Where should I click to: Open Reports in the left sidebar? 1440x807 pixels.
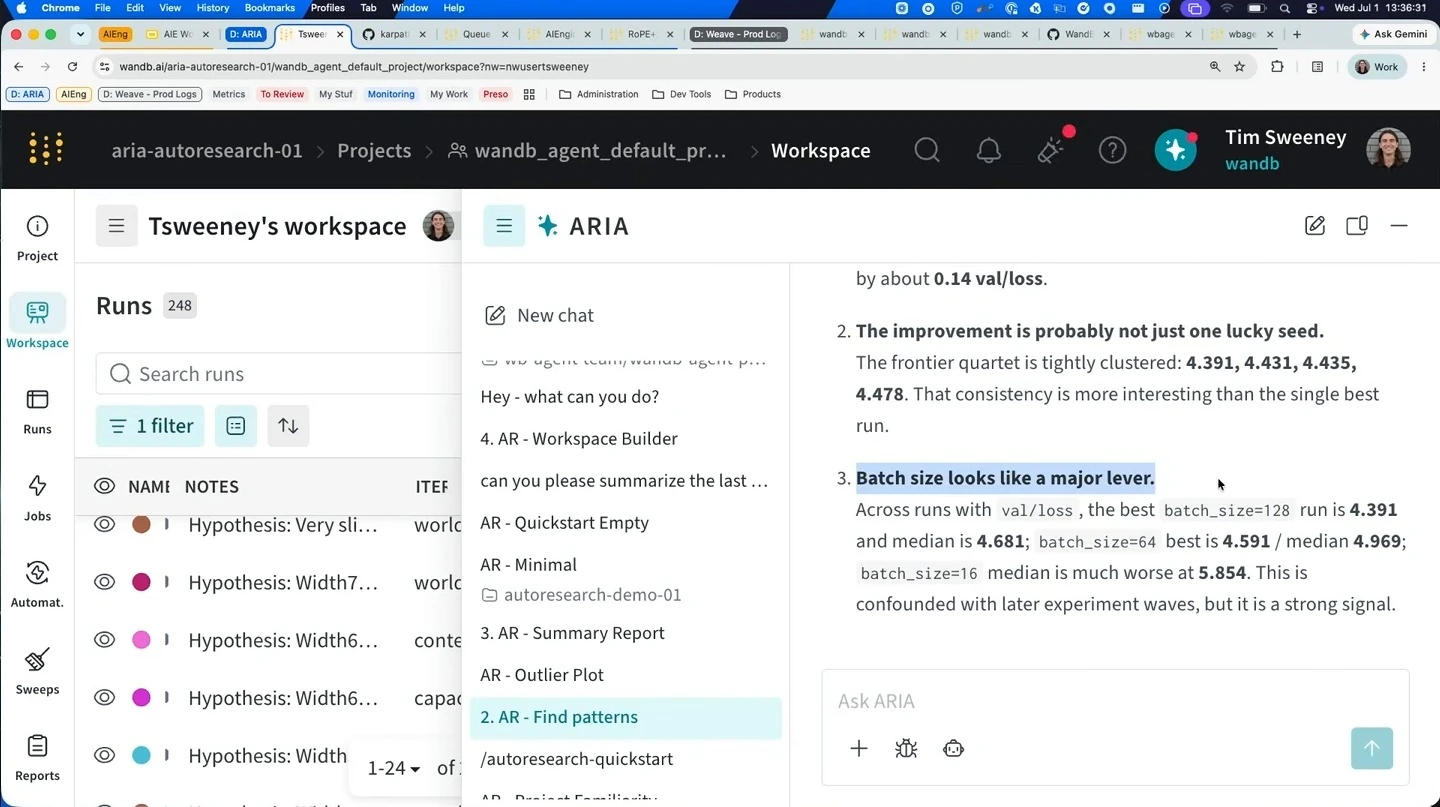click(37, 758)
